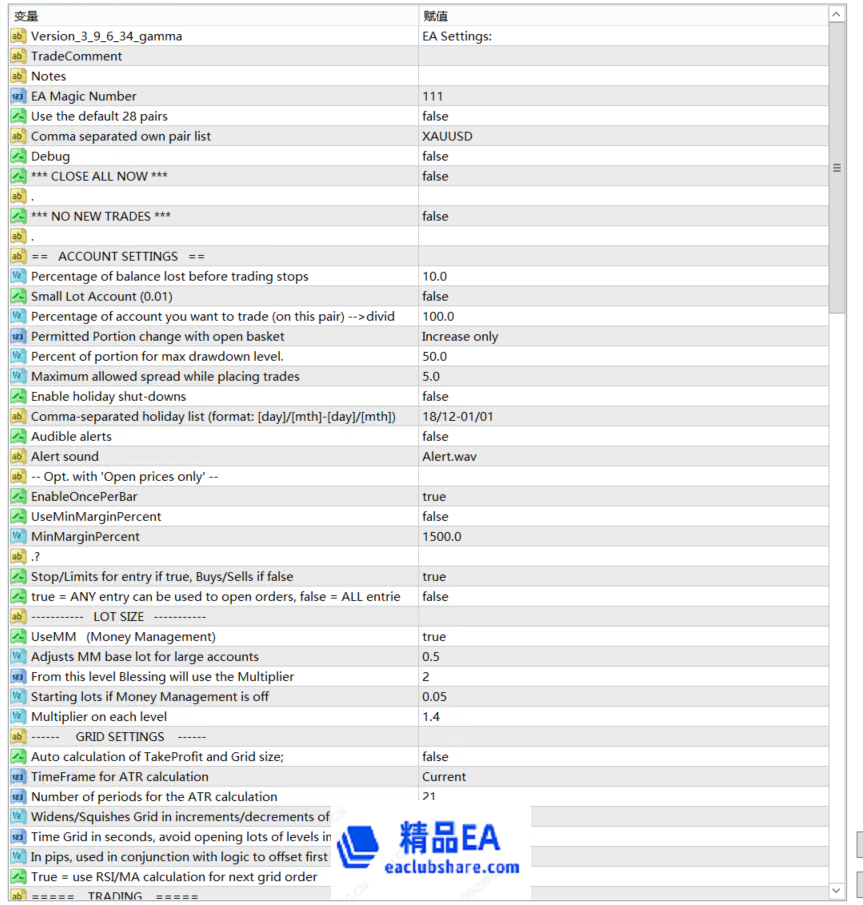
Task: Toggle UseMM Money Management true value
Action: coord(622,636)
